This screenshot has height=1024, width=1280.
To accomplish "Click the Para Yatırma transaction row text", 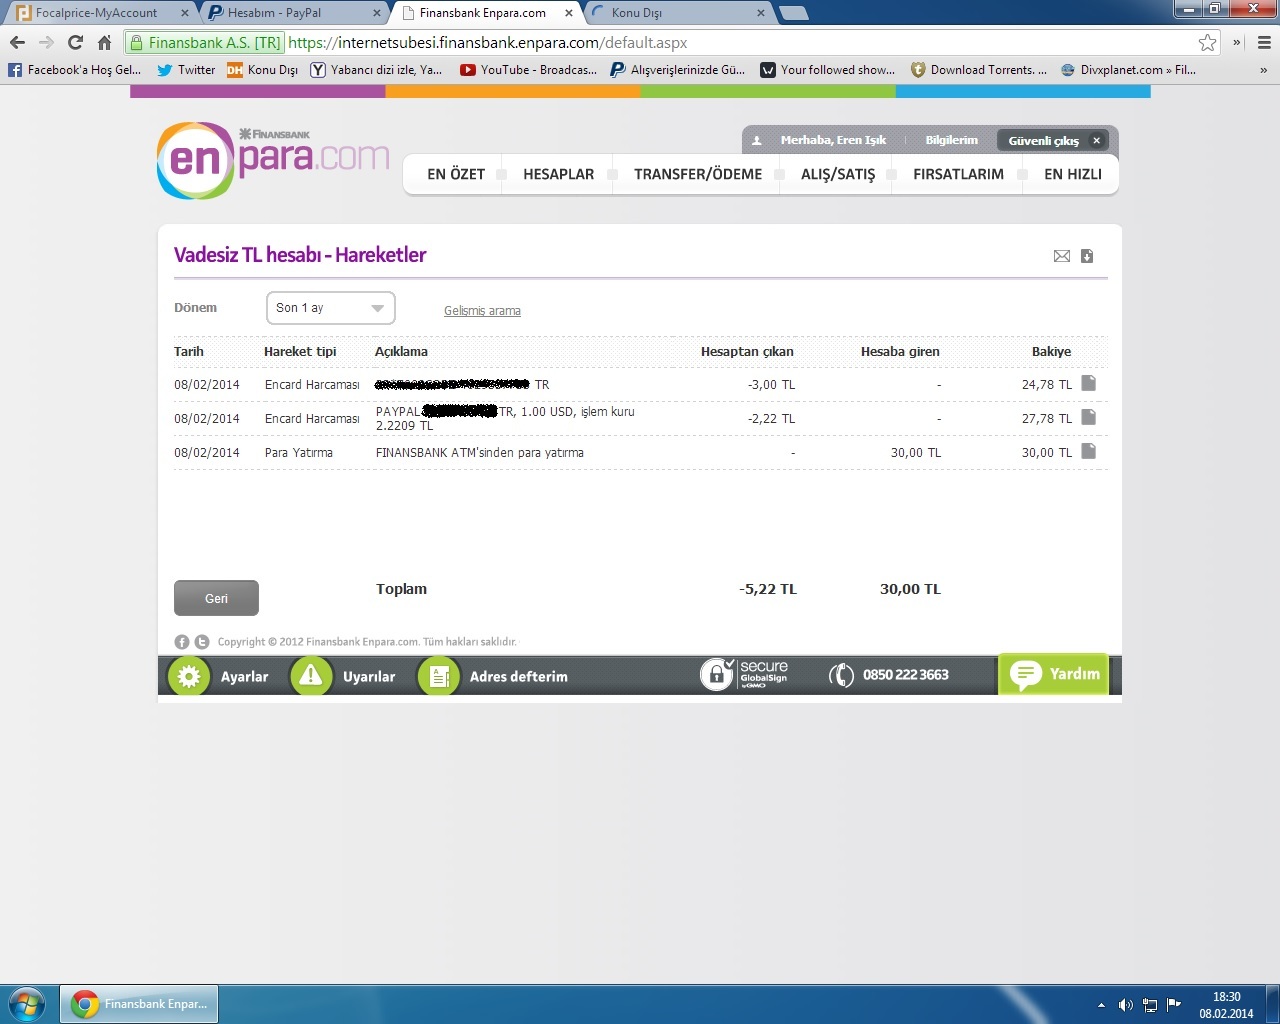I will coord(298,453).
